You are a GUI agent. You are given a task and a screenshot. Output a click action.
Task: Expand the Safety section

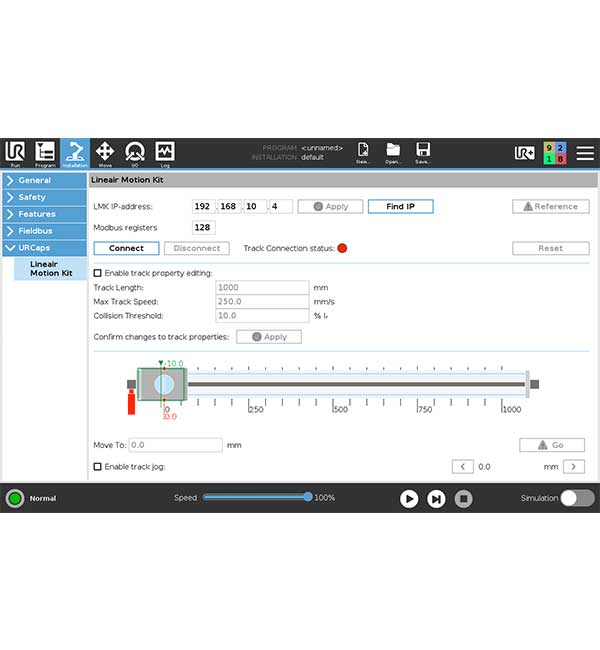tap(45, 197)
